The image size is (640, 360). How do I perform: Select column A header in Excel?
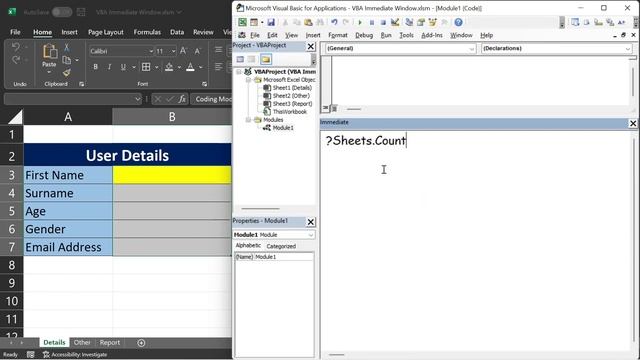68,117
